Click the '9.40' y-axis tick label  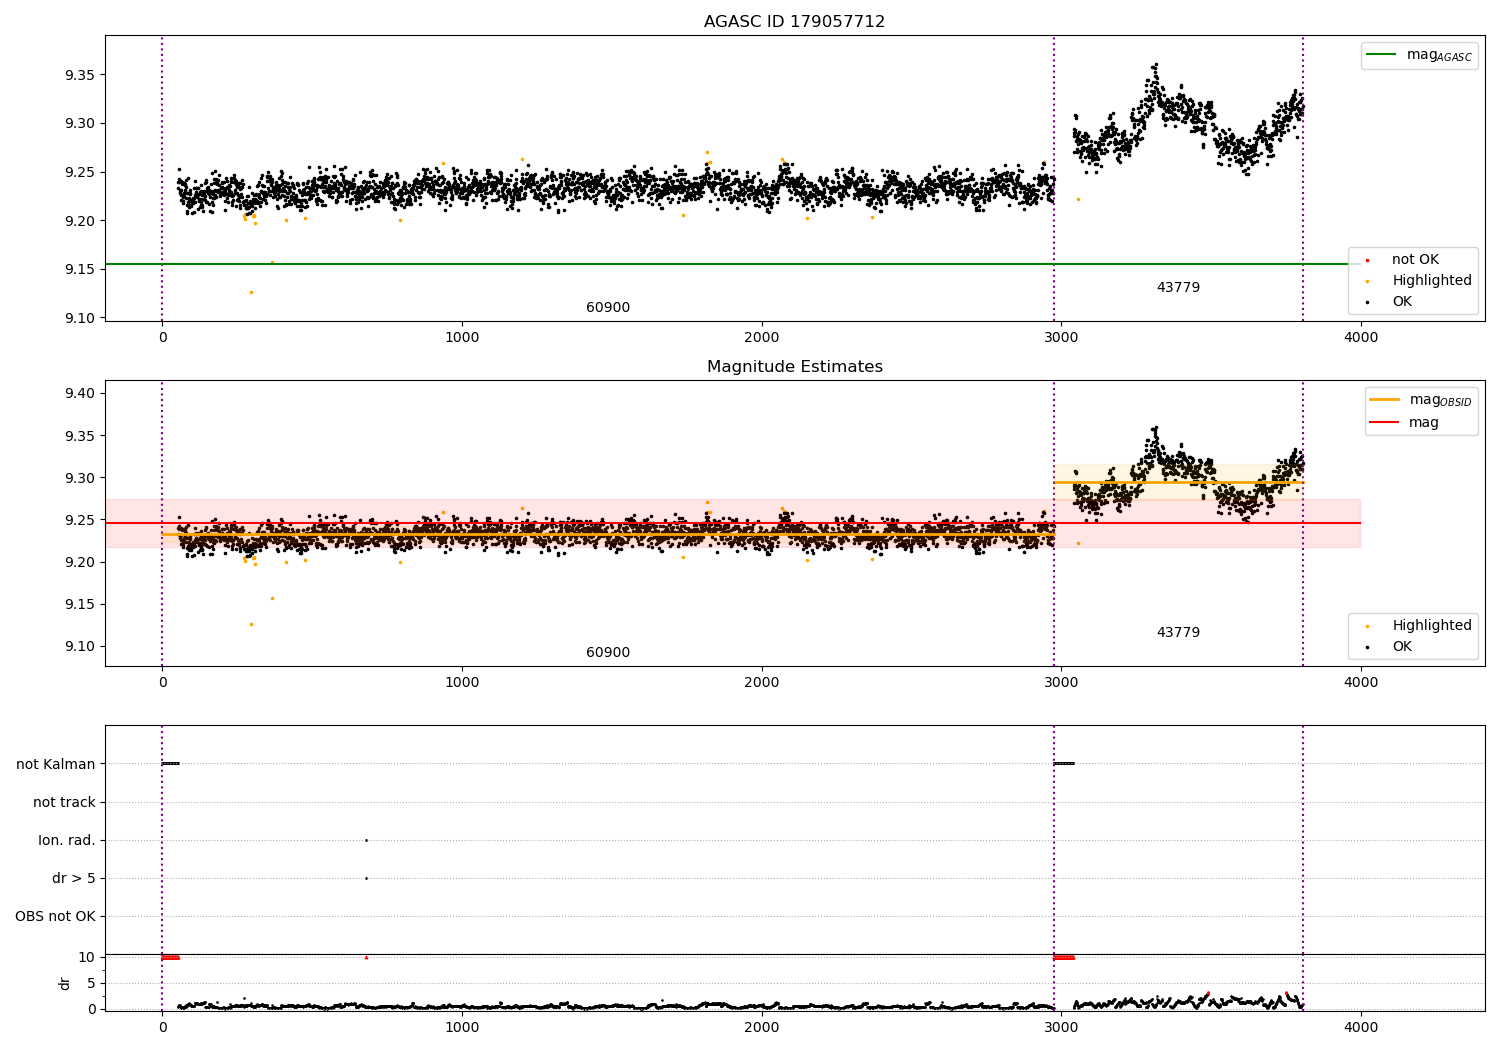tap(80, 394)
